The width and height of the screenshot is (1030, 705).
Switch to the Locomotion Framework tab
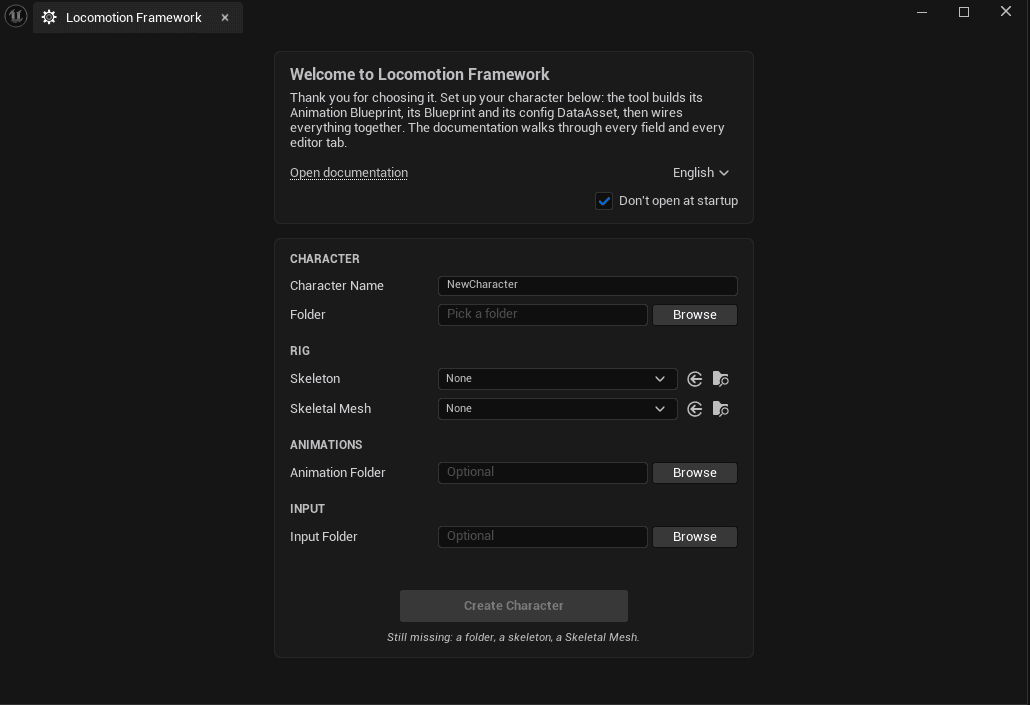tap(133, 18)
